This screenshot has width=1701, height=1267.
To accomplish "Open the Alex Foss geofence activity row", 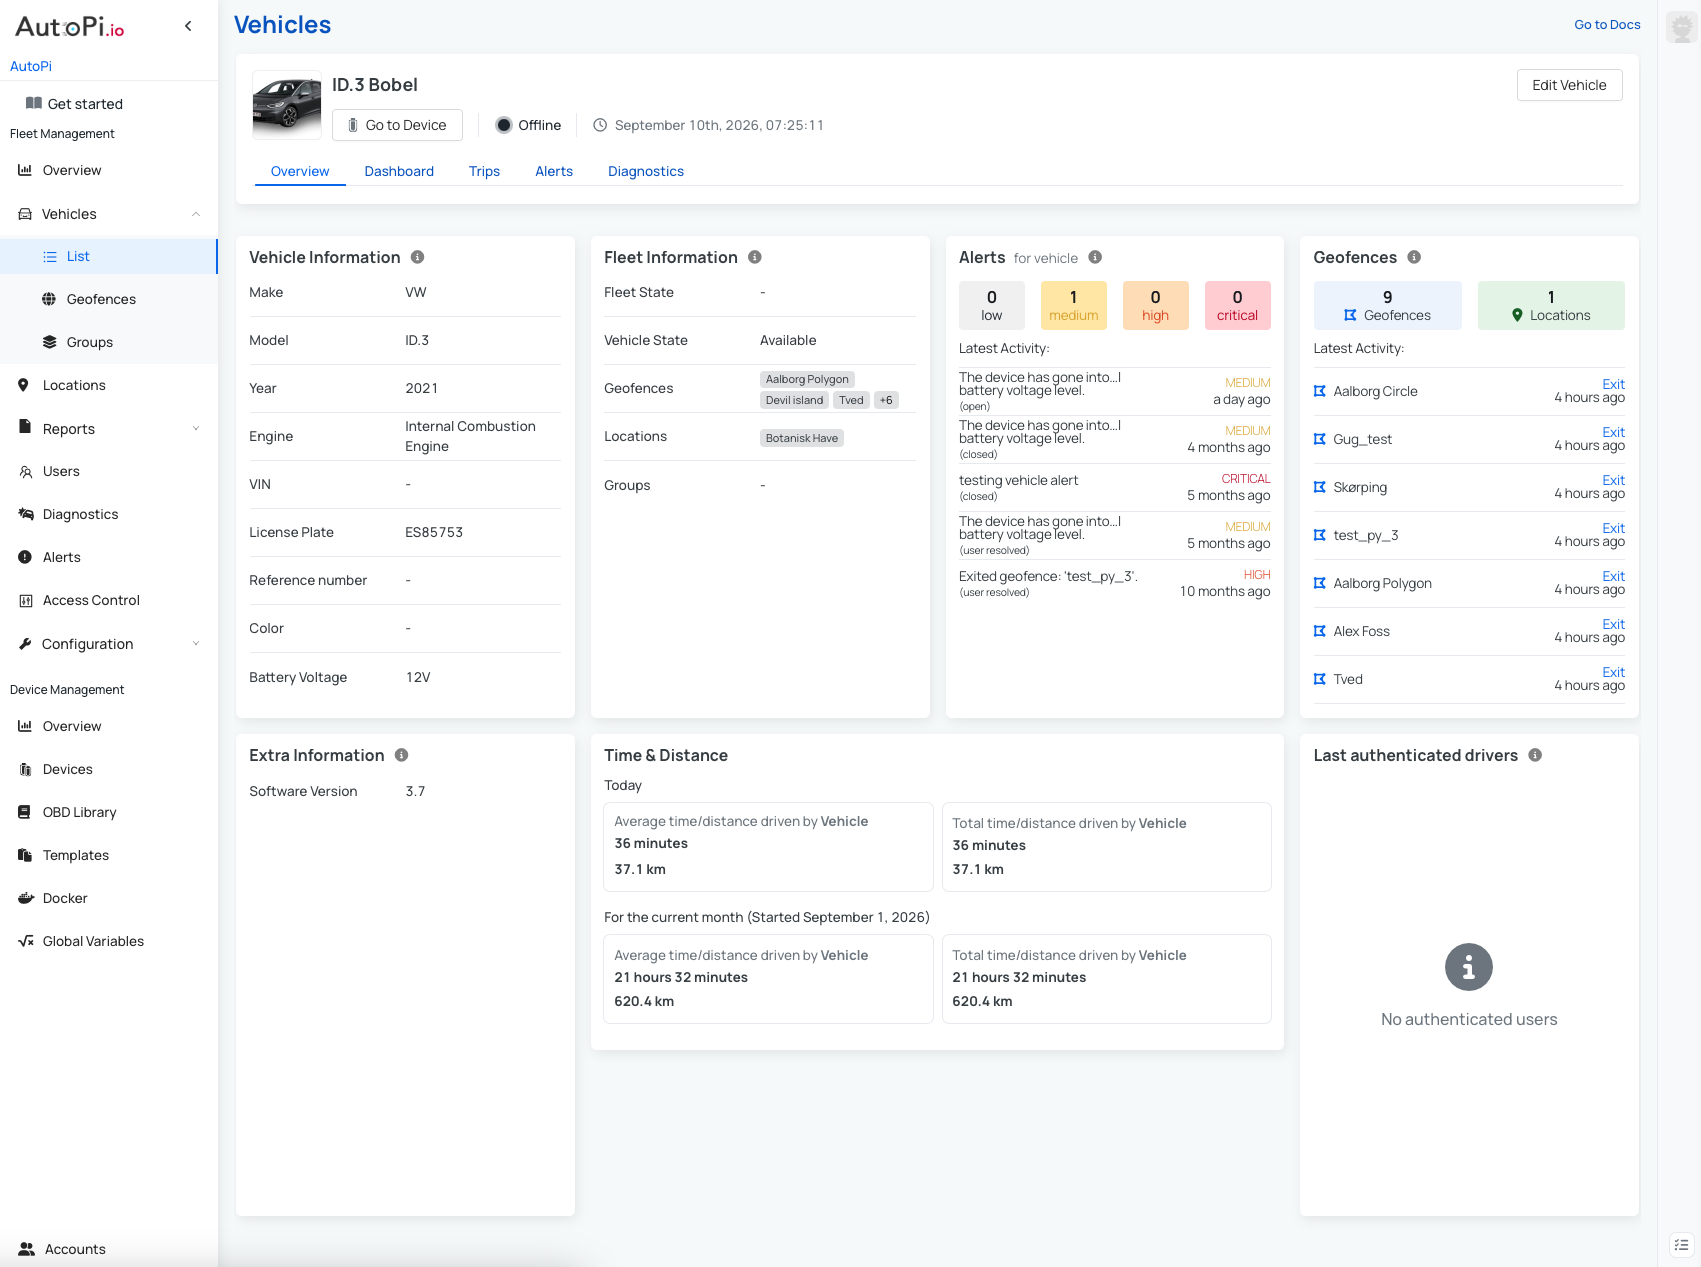I will click(1469, 631).
